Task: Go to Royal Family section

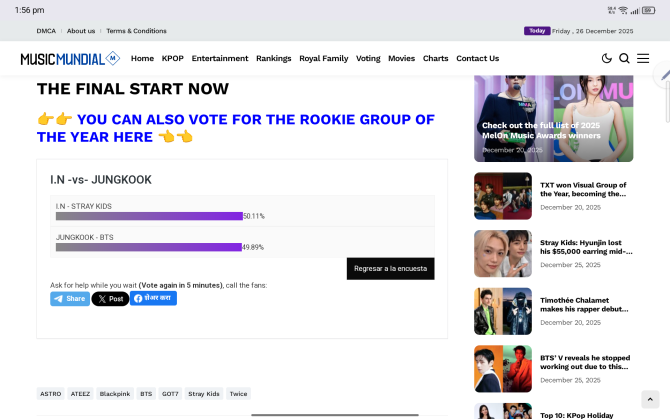Action: (323, 58)
